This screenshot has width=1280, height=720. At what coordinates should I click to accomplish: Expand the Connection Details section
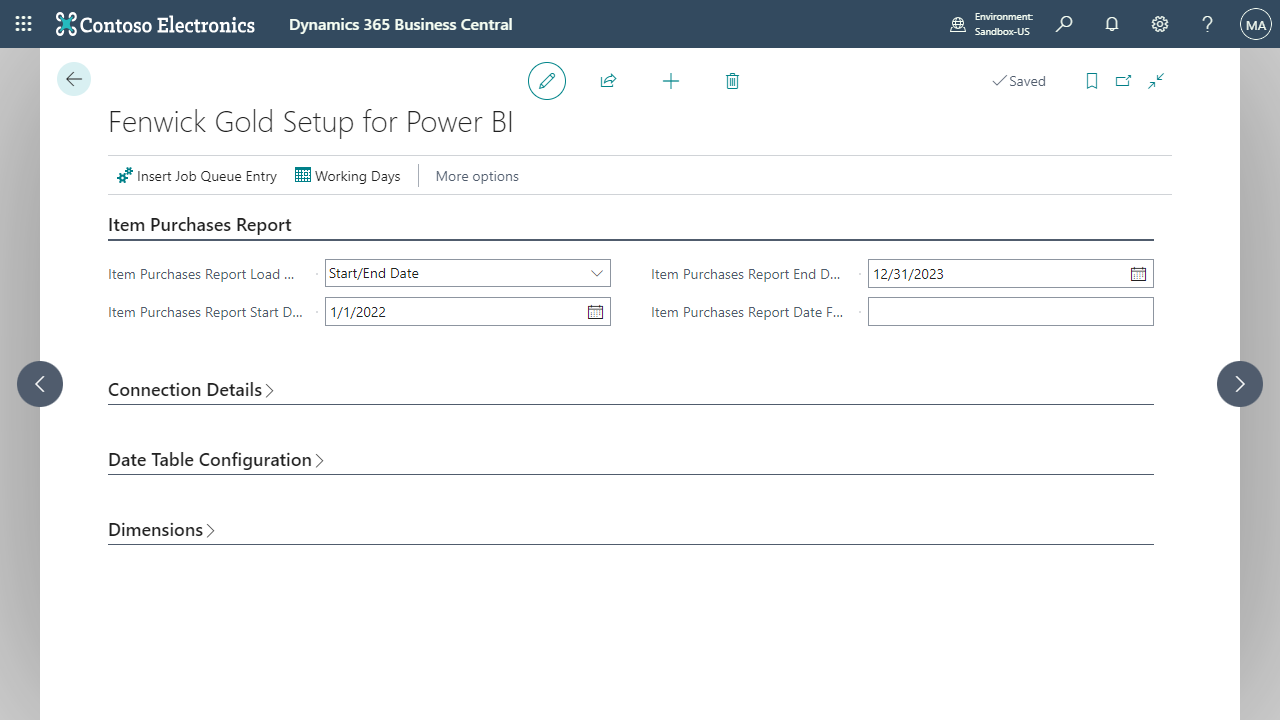[x=191, y=390]
